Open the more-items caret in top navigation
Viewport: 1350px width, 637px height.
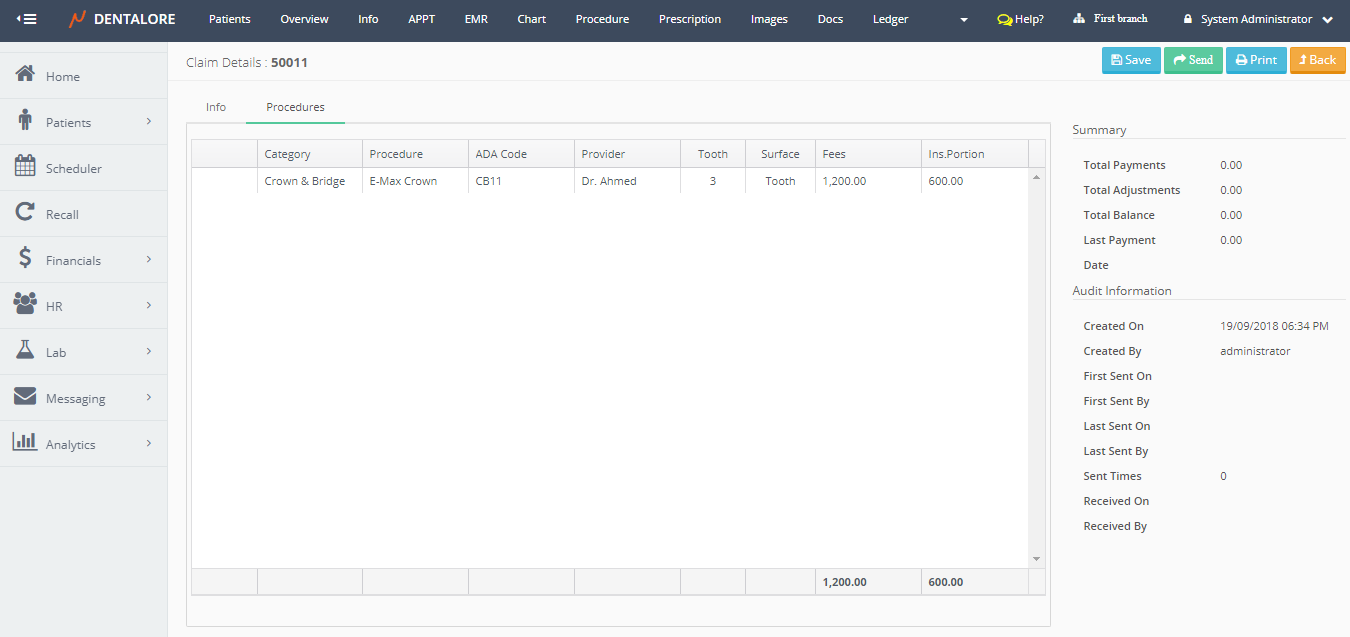[x=964, y=20]
